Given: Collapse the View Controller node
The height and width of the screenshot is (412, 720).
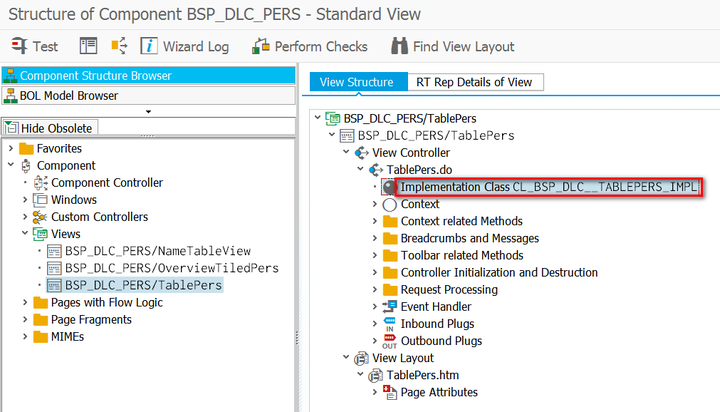Looking at the screenshot, I should coord(346,152).
